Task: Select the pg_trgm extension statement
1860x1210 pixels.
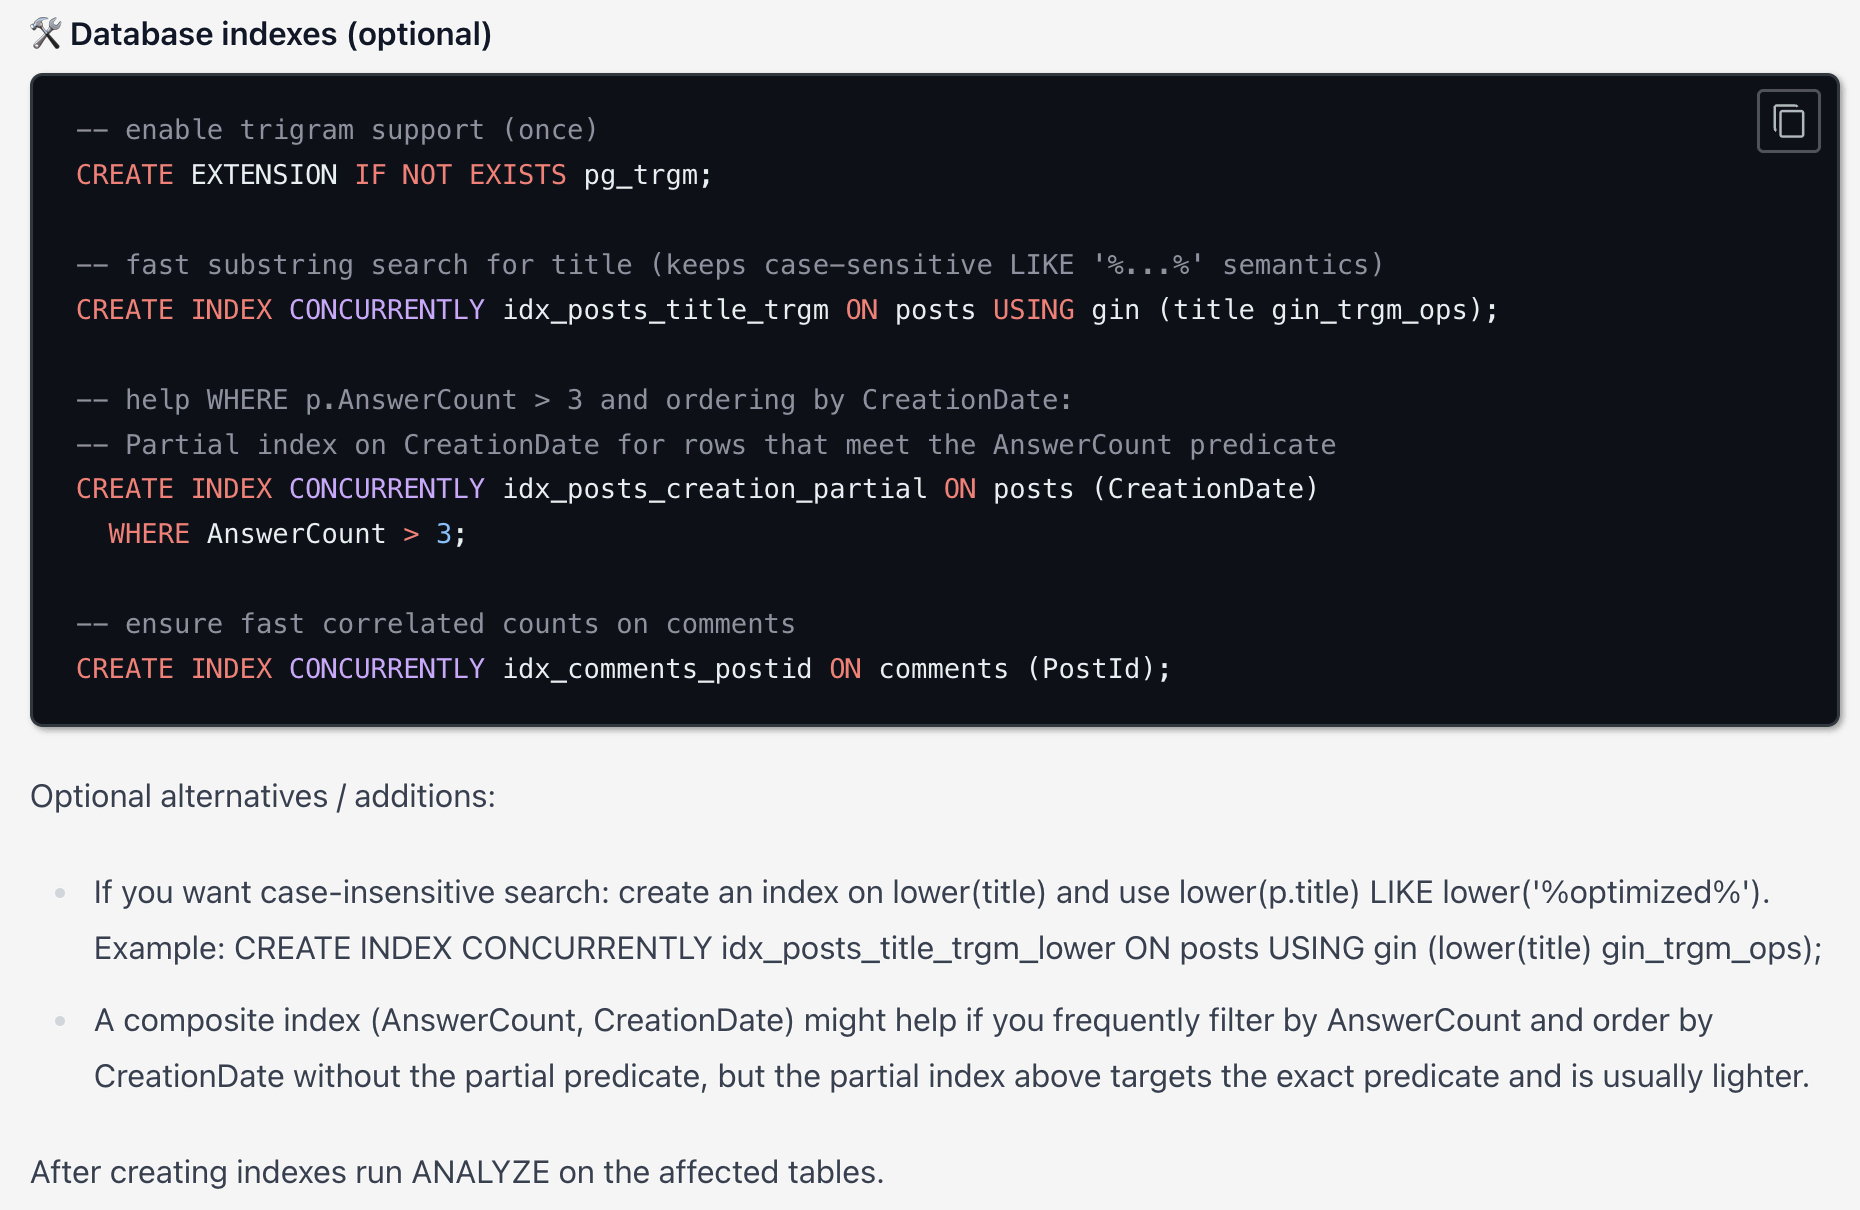Action: click(x=395, y=174)
